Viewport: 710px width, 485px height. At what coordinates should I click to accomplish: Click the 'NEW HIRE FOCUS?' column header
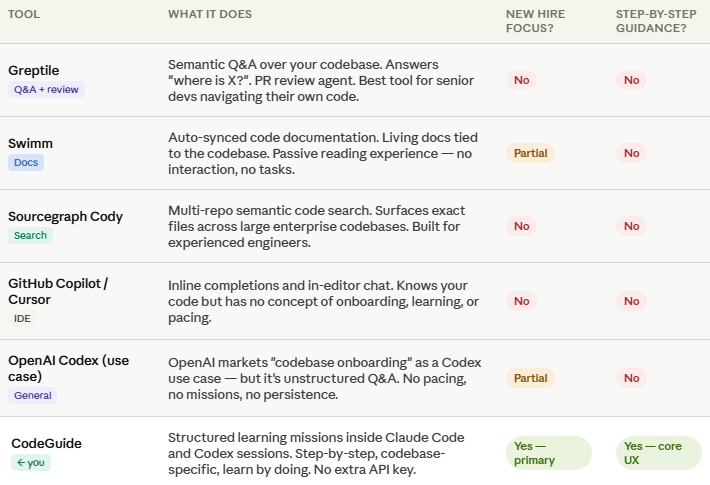535,21
